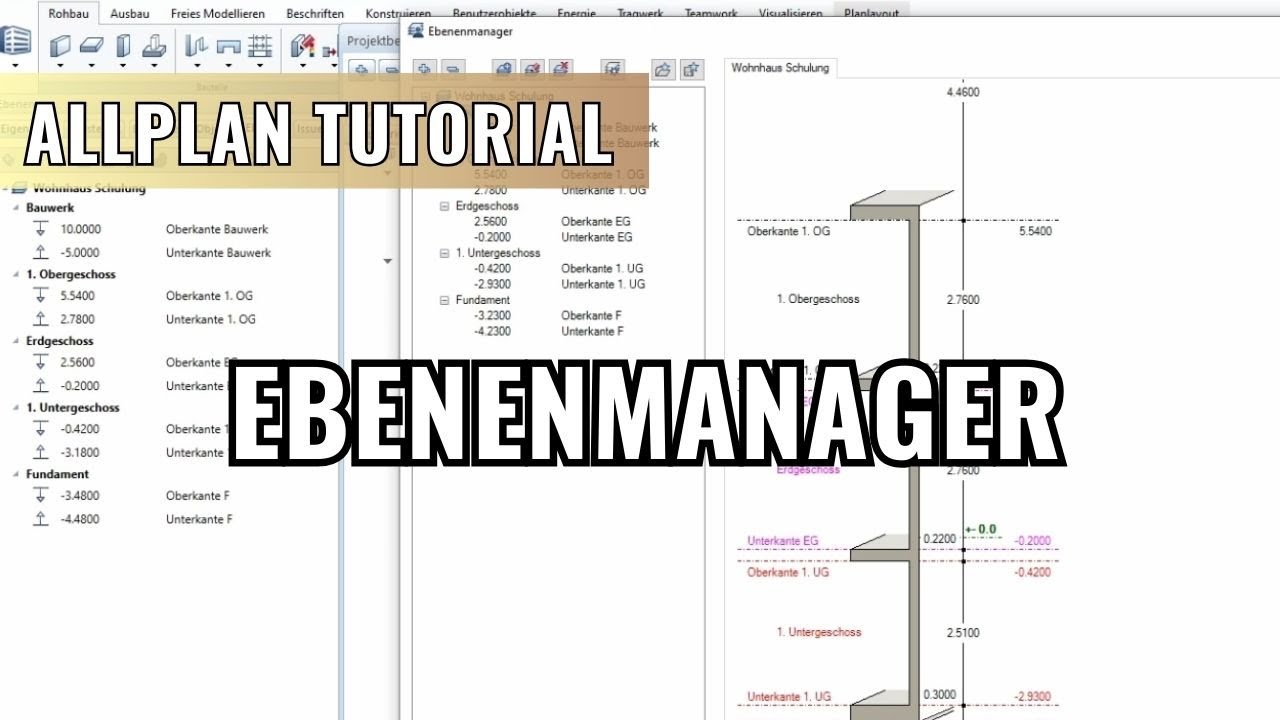
Task: Click the Window opening tool icon
Action: pos(197,45)
